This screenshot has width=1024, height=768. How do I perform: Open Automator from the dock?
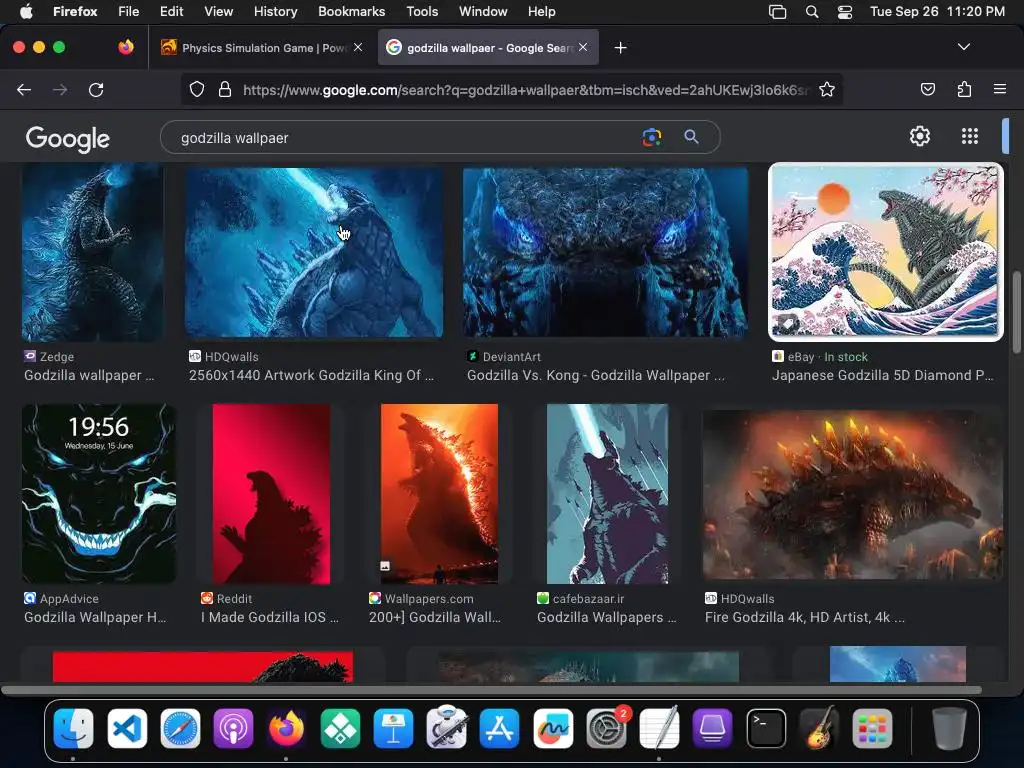[447, 728]
